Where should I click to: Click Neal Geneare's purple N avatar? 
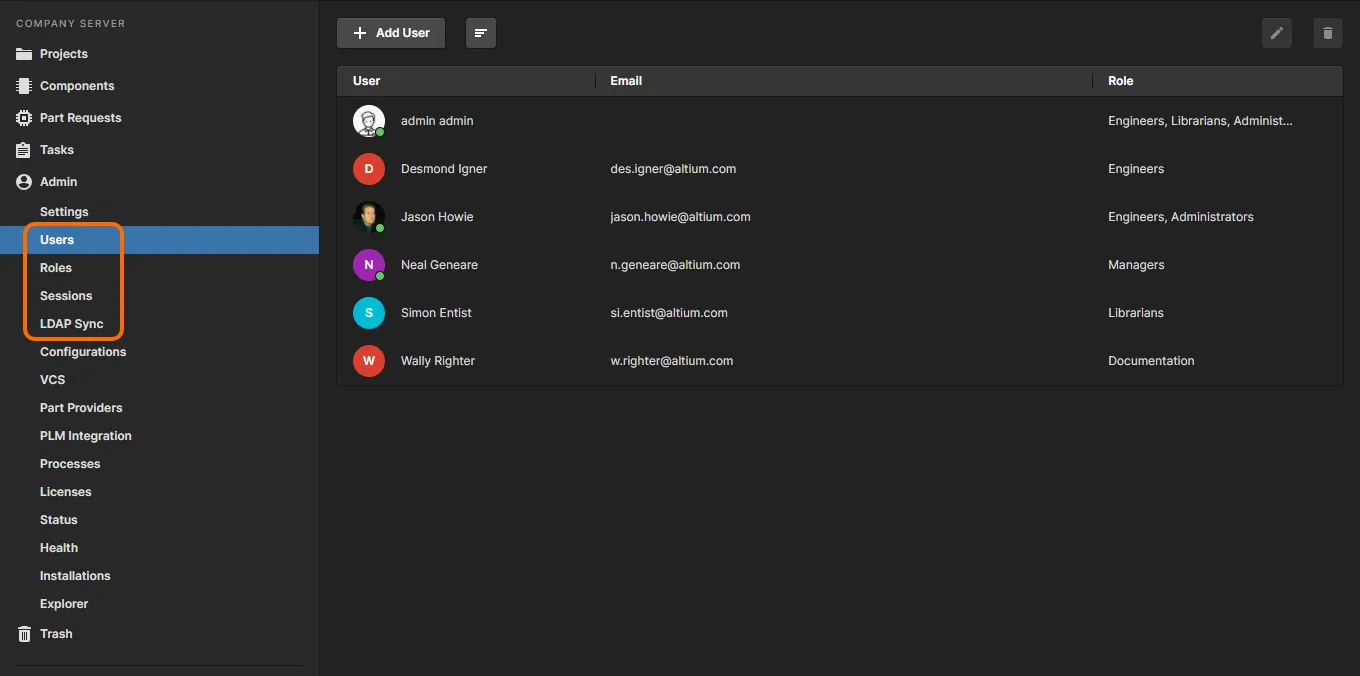[369, 265]
